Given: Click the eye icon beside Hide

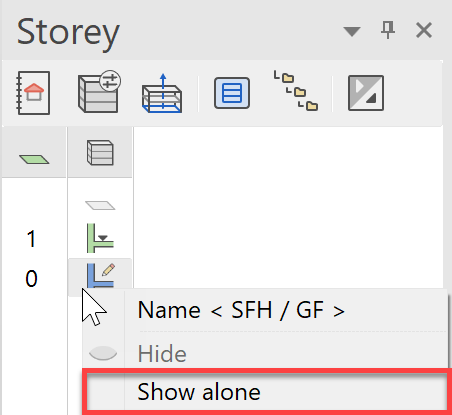Looking at the screenshot, I should pos(103,353).
